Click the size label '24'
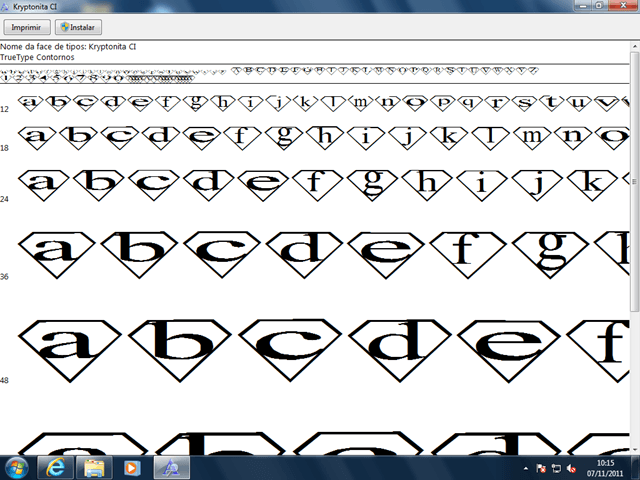This screenshot has height=480, width=640. [x=4, y=199]
